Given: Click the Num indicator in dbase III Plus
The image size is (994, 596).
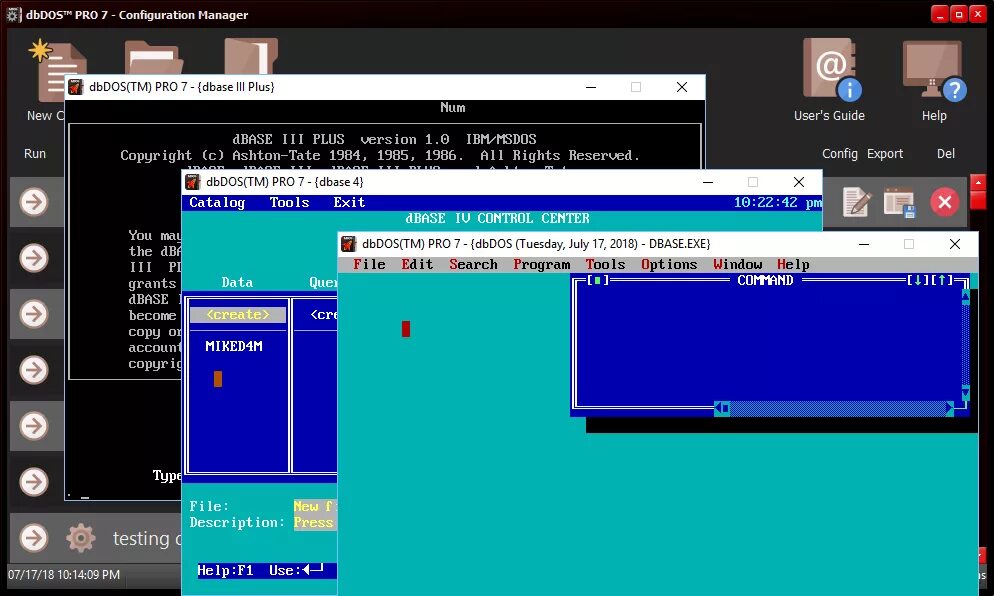Looking at the screenshot, I should click(x=453, y=108).
